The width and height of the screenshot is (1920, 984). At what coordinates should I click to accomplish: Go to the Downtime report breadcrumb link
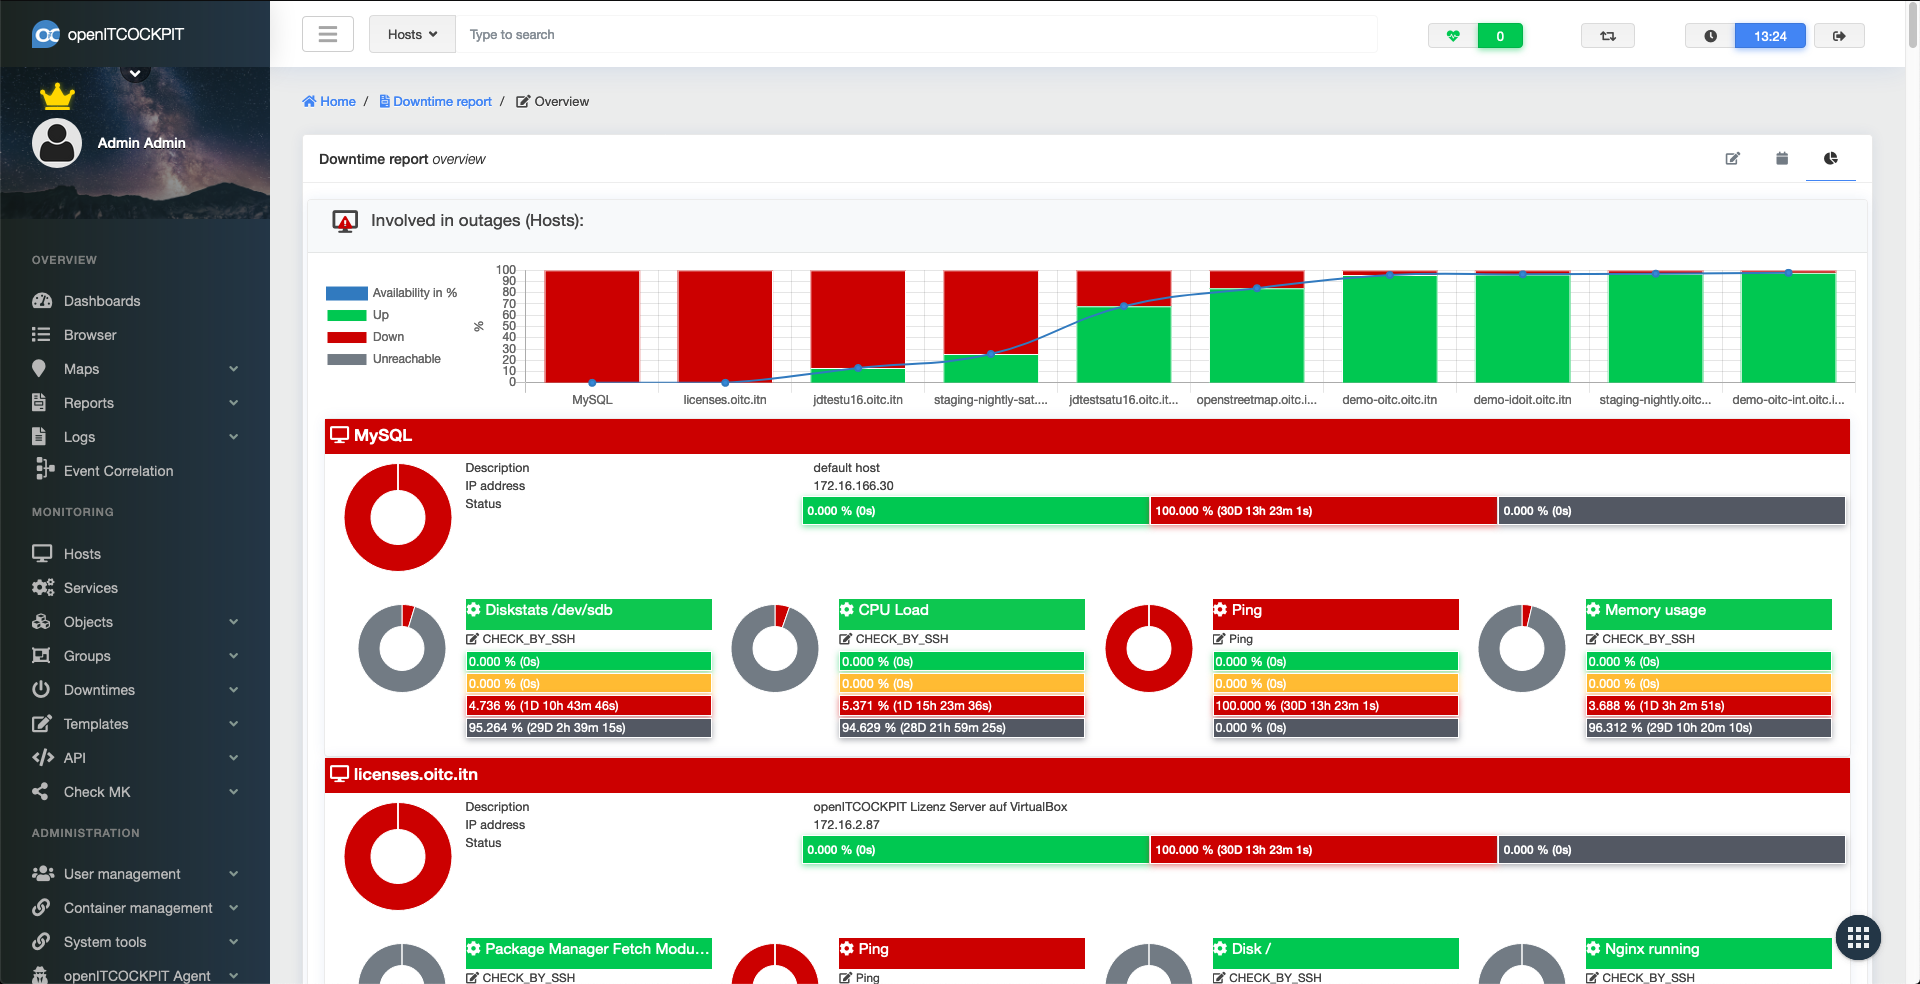[435, 101]
